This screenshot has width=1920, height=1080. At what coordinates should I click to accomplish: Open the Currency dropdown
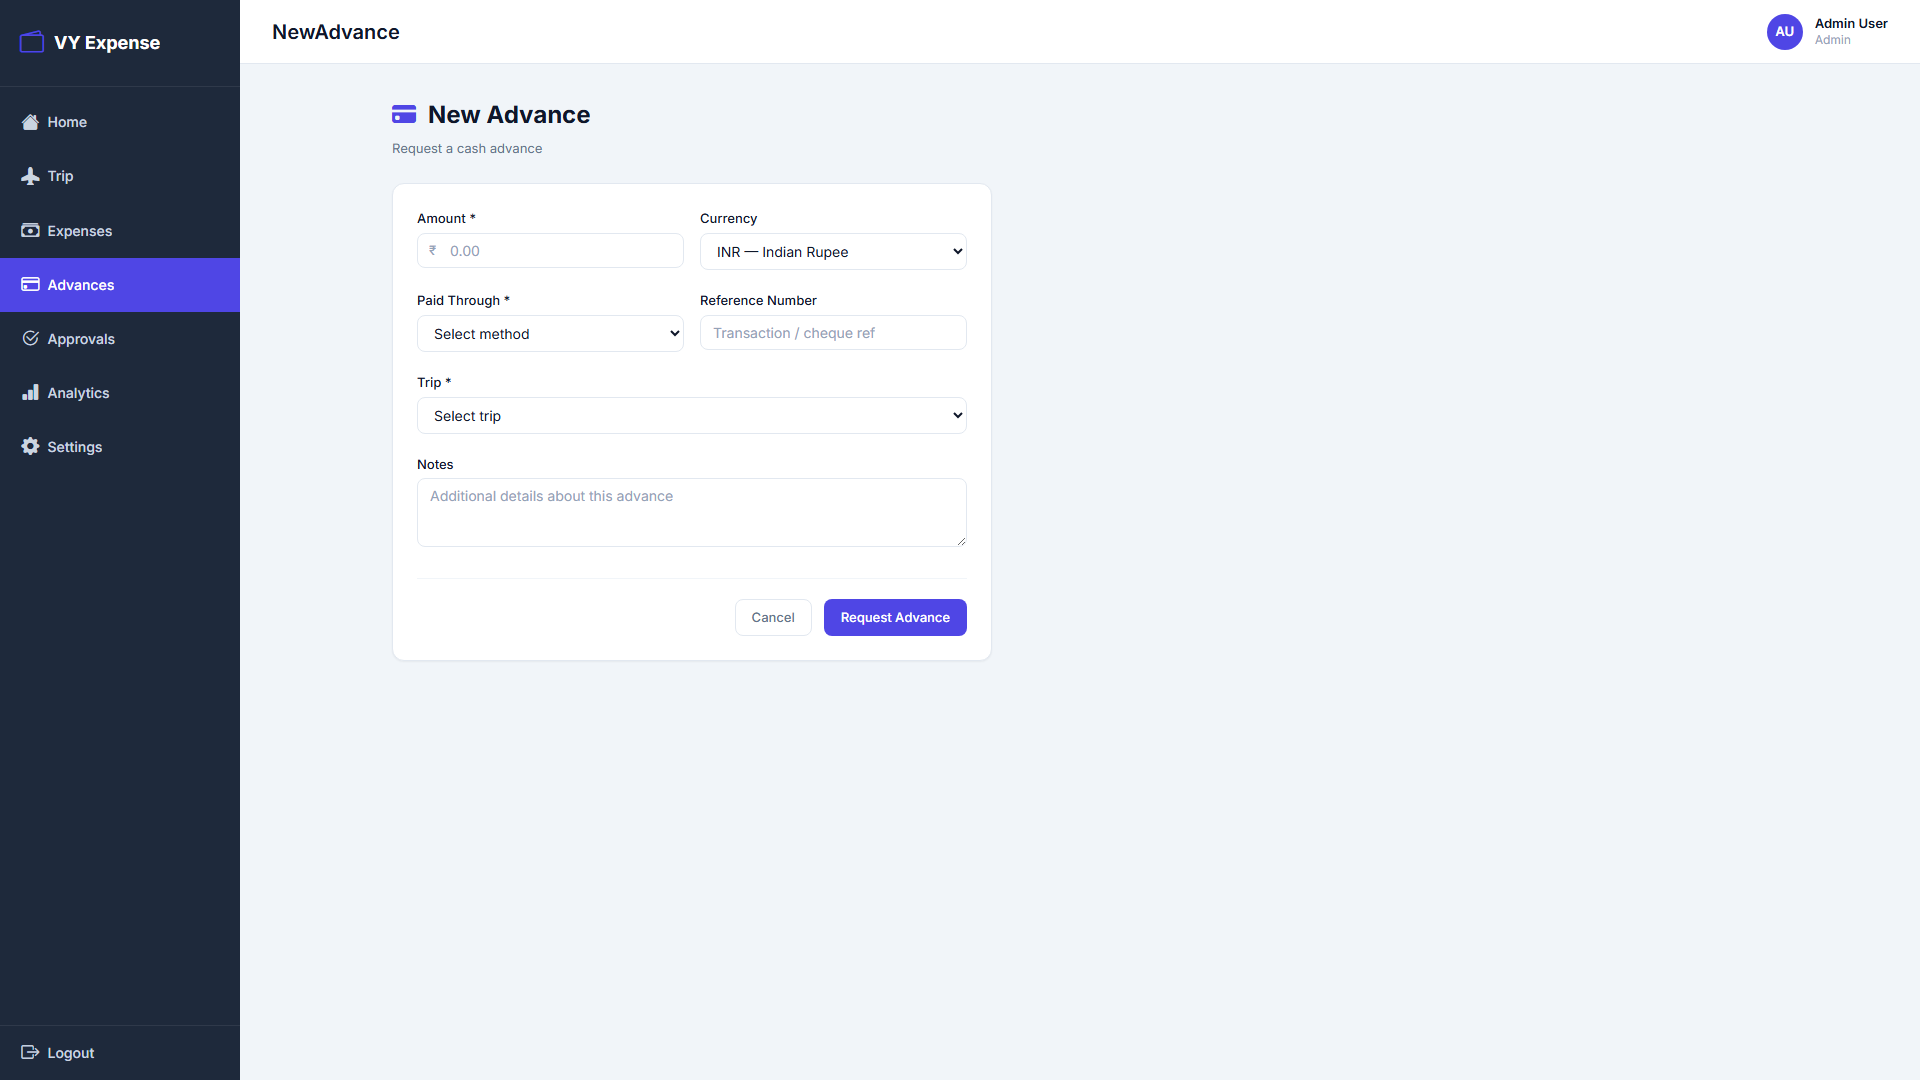pyautogui.click(x=833, y=251)
